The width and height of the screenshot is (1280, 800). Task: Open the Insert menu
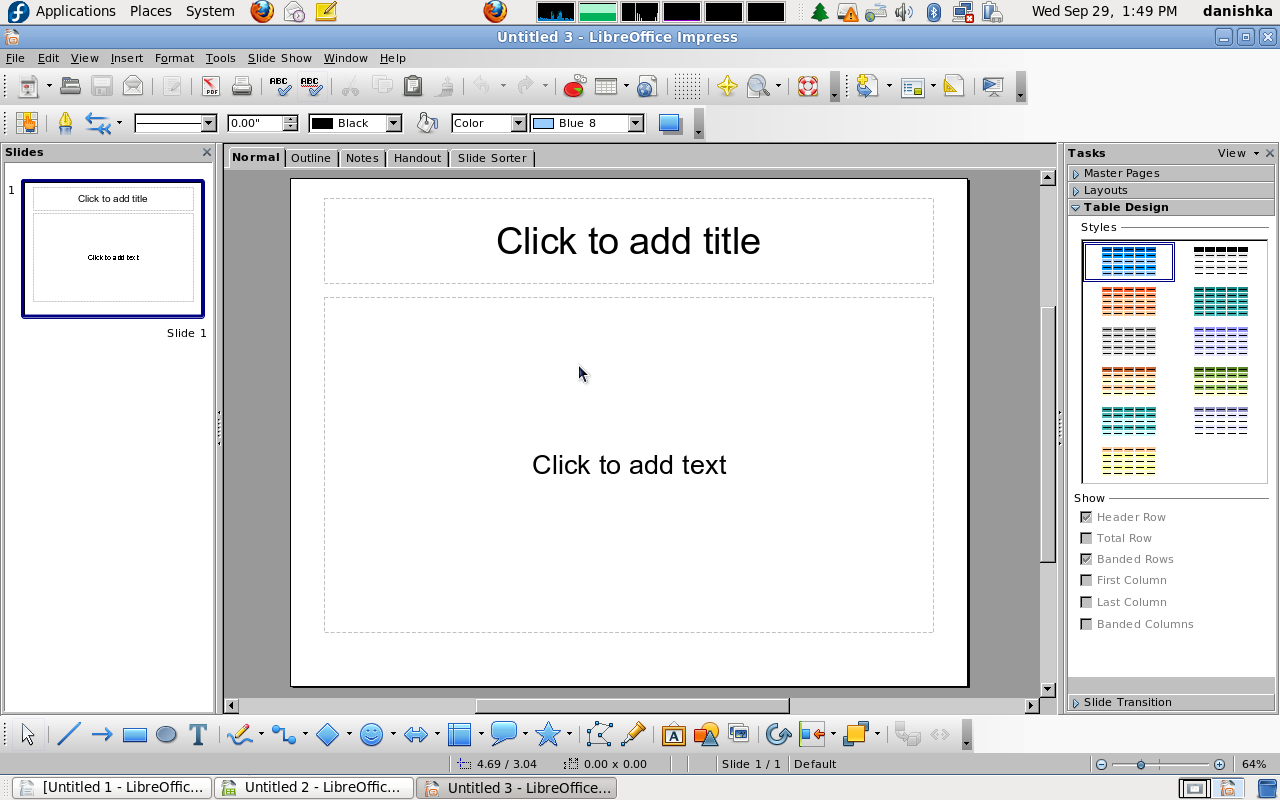(127, 58)
